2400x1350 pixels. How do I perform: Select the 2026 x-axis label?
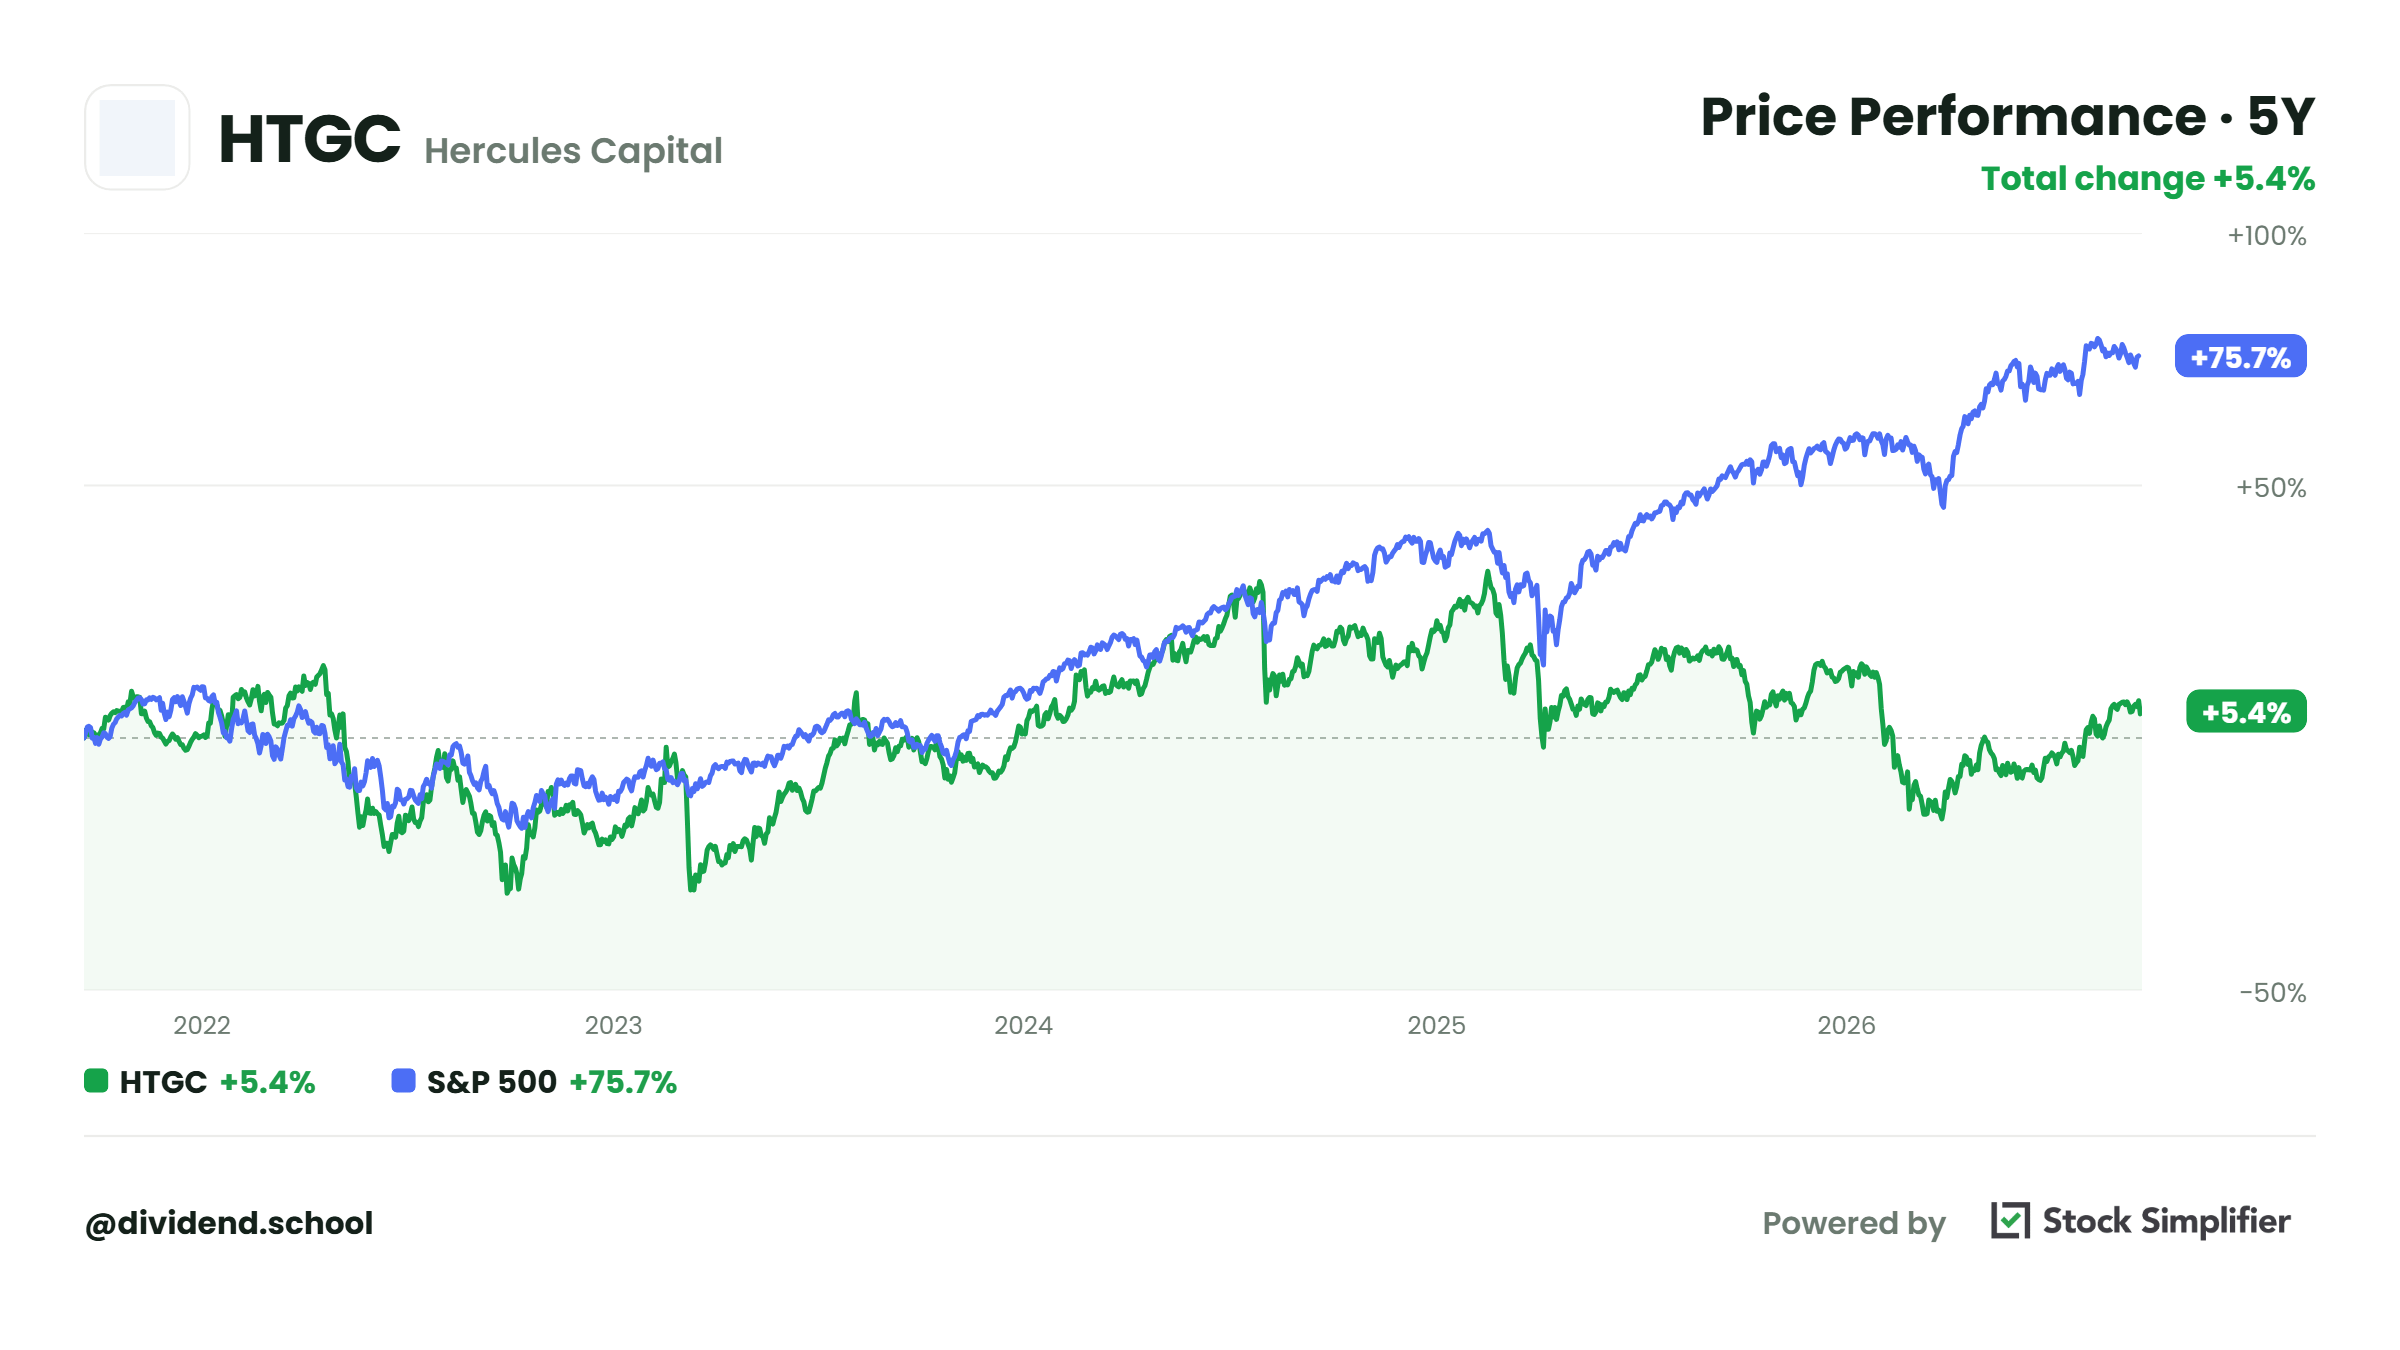pyautogui.click(x=1846, y=1025)
